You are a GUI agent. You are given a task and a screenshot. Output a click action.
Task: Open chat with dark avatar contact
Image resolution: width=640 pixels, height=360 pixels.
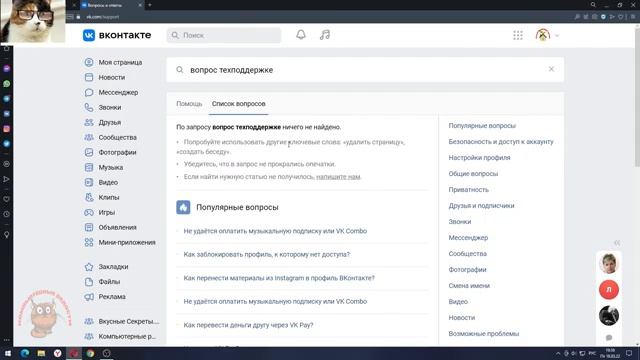point(609,316)
